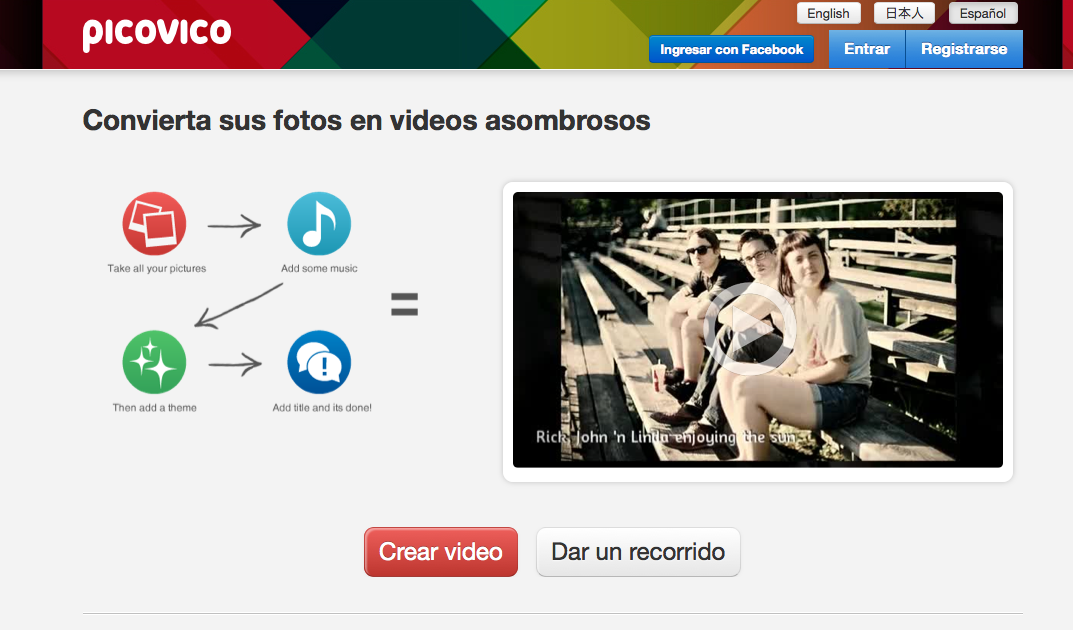The height and width of the screenshot is (630, 1073).
Task: Click the blue music note icon
Action: [x=318, y=224]
